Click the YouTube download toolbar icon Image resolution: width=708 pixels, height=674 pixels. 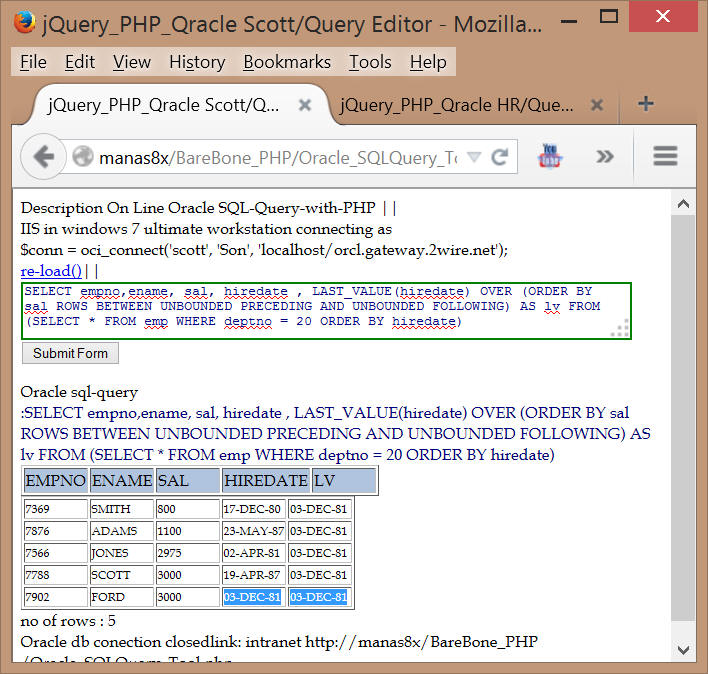pos(551,157)
